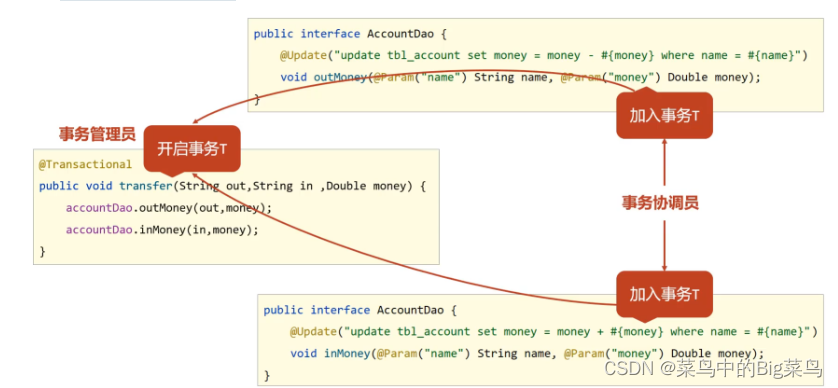This screenshot has height=388, width=838.
Task: Select the 'public void transfer' method signature line
Action: point(232,186)
